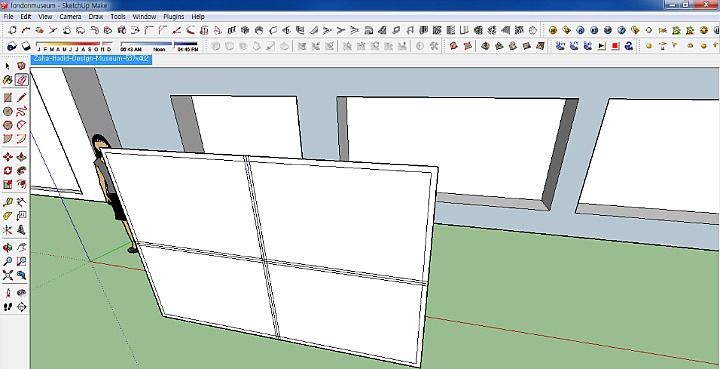The width and height of the screenshot is (720, 369).
Task: Open the Help menu
Action: tap(198, 17)
